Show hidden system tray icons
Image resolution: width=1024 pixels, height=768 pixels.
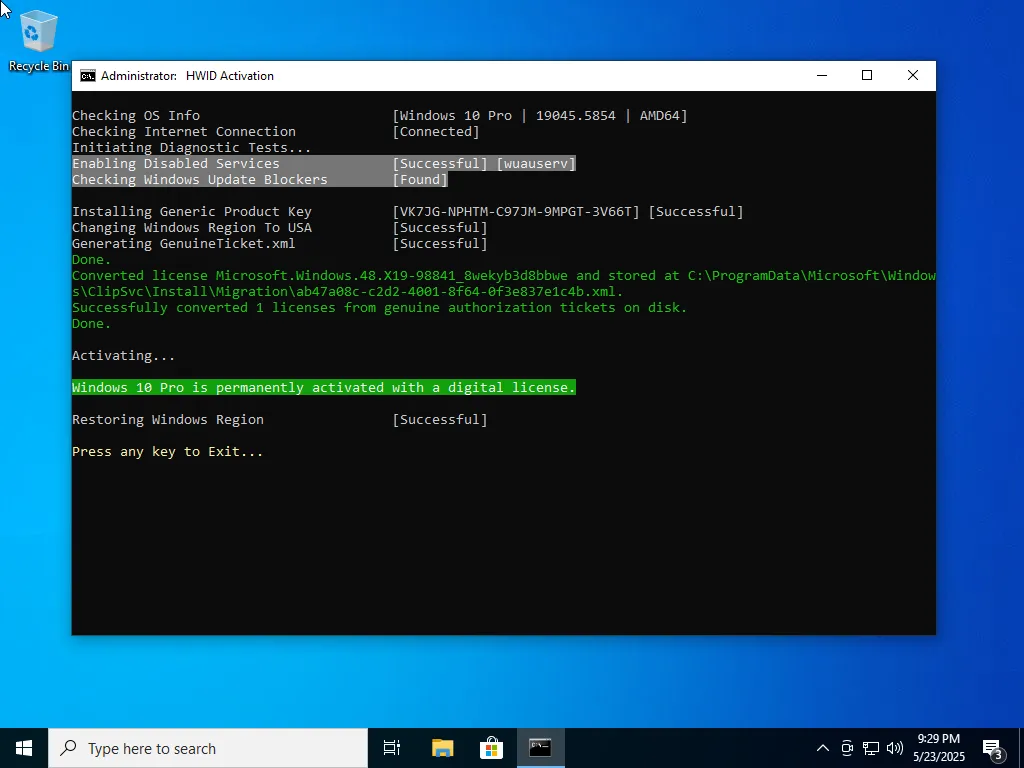[x=823, y=748]
